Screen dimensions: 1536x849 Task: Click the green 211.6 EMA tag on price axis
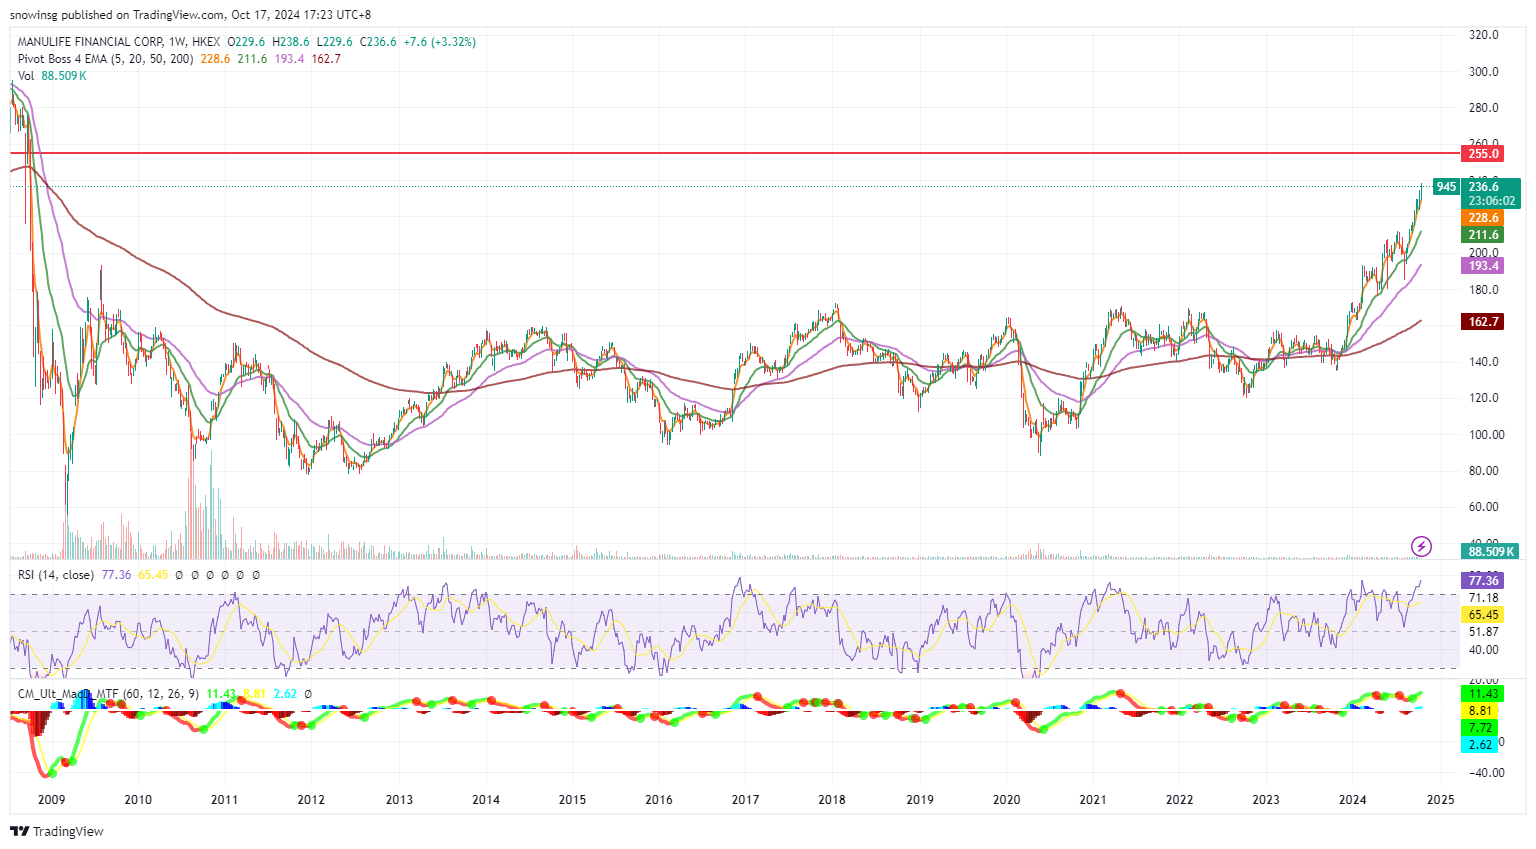click(x=1483, y=235)
